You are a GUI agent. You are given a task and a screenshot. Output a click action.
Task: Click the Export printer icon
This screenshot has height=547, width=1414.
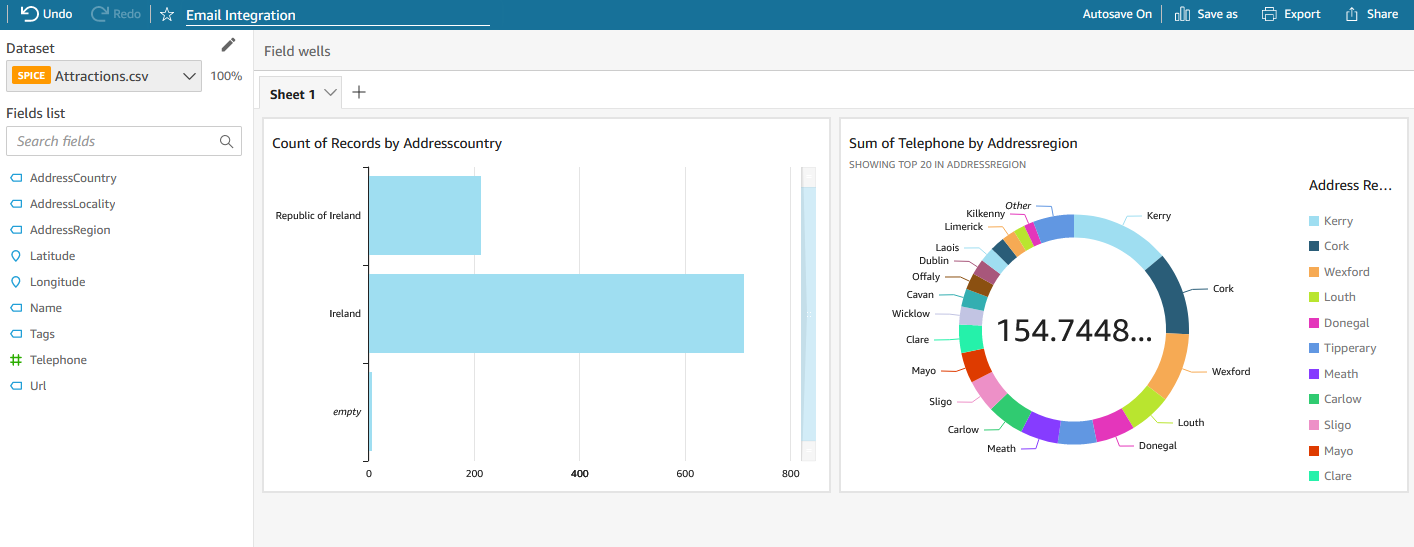click(1269, 14)
